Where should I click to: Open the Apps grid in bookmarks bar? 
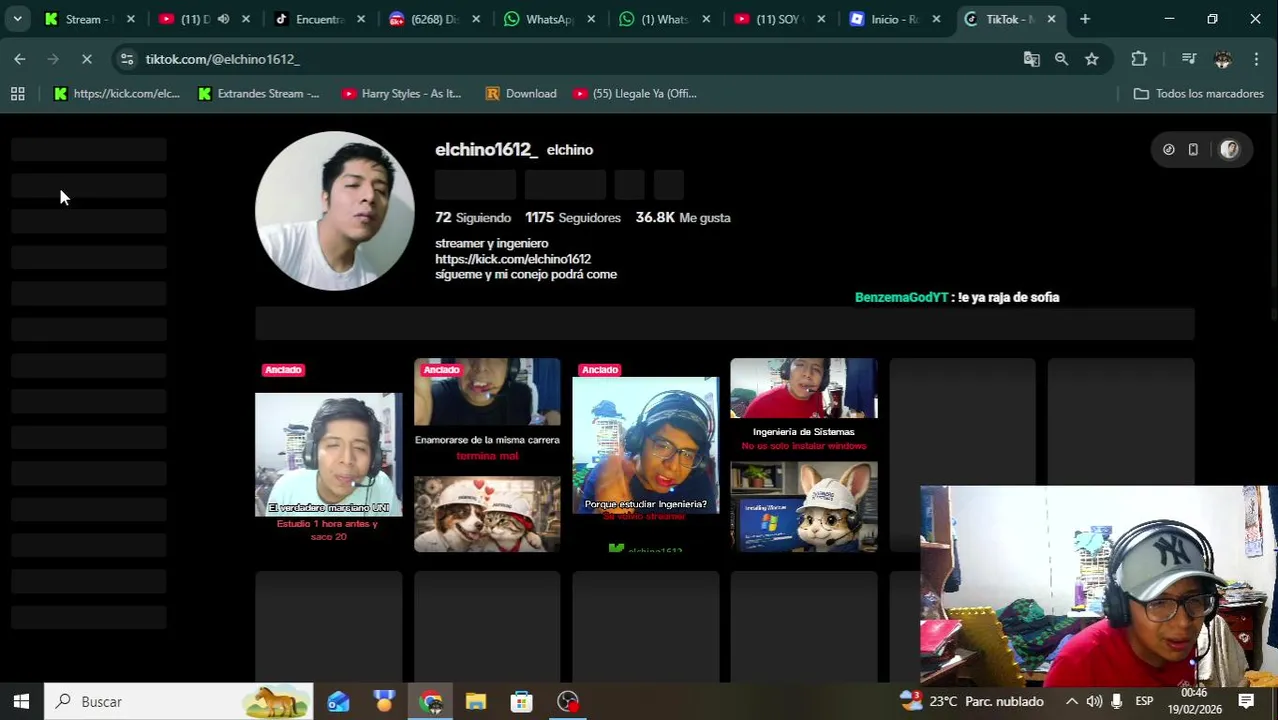tap(17, 93)
